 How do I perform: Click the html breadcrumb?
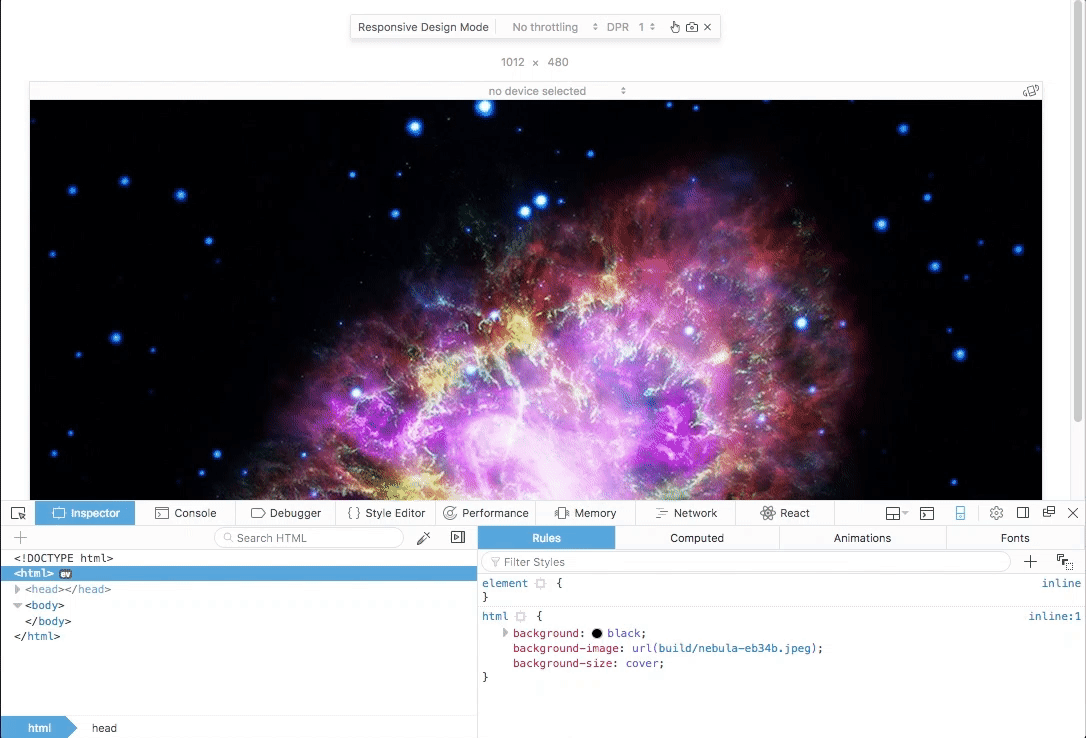pyautogui.click(x=39, y=728)
